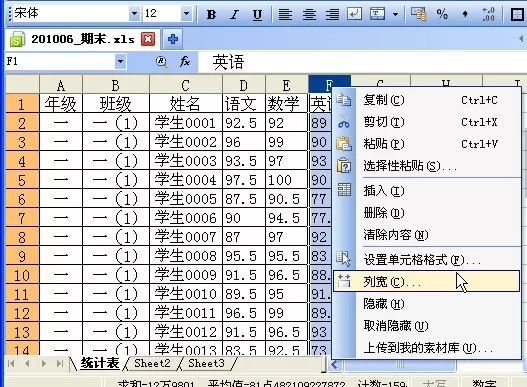Viewport: 527px width, 387px height.
Task: Click the select-all corner box
Action: pyautogui.click(x=22, y=85)
